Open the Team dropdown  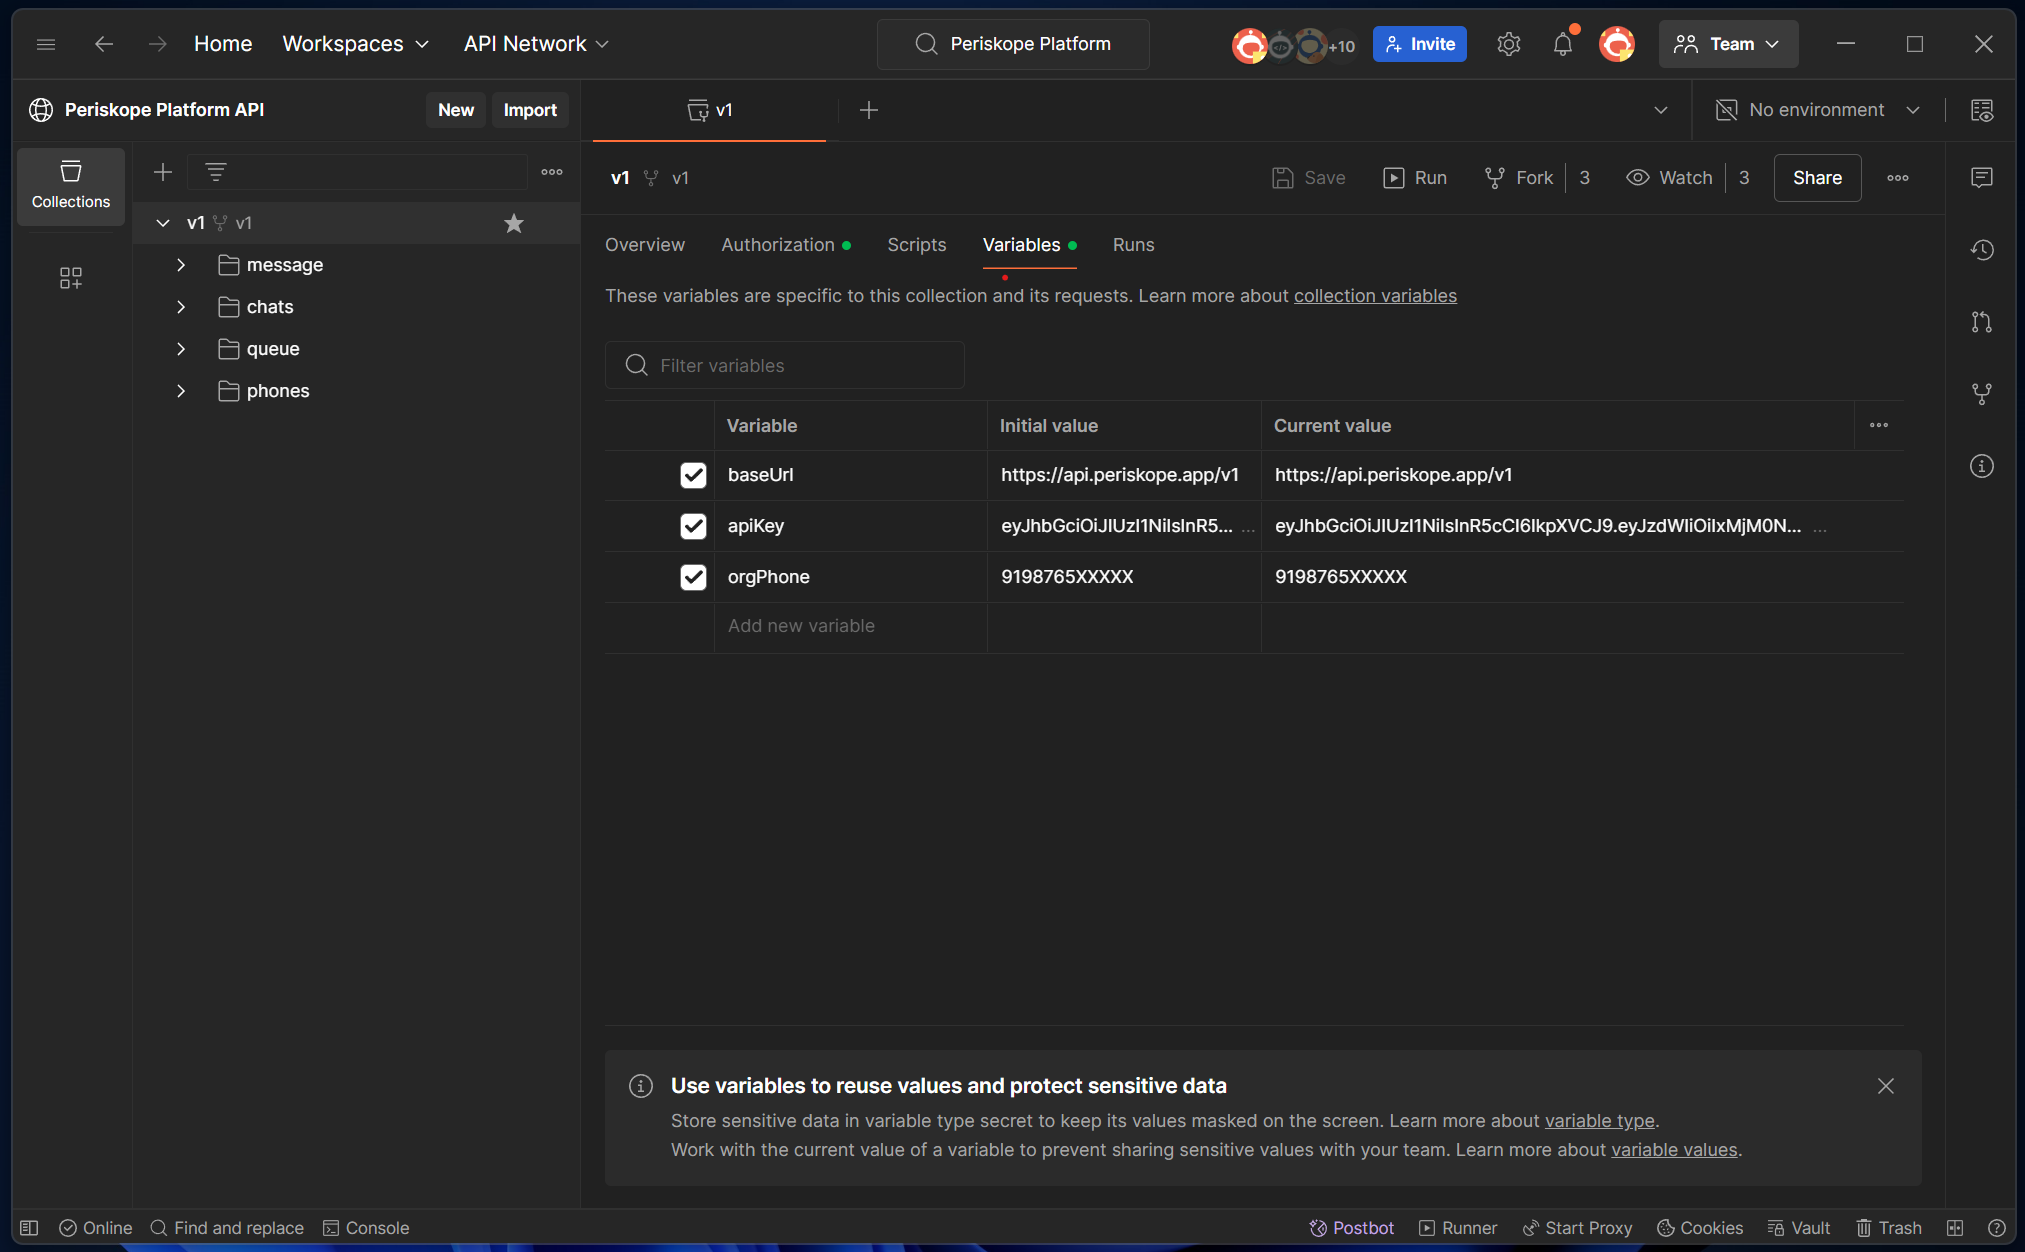[1728, 44]
